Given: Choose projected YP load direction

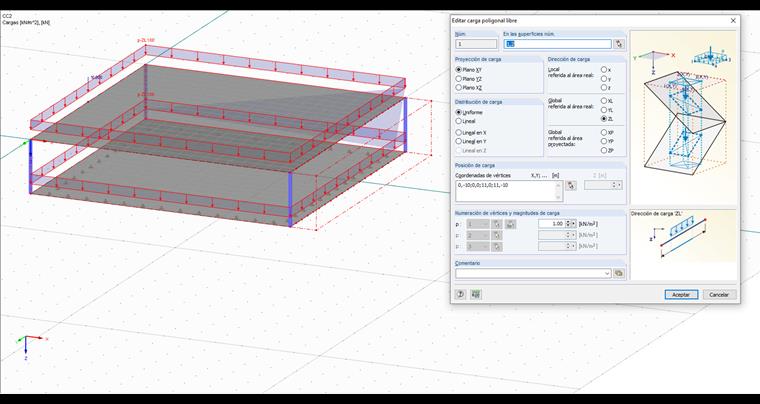Looking at the screenshot, I should coord(604,141).
